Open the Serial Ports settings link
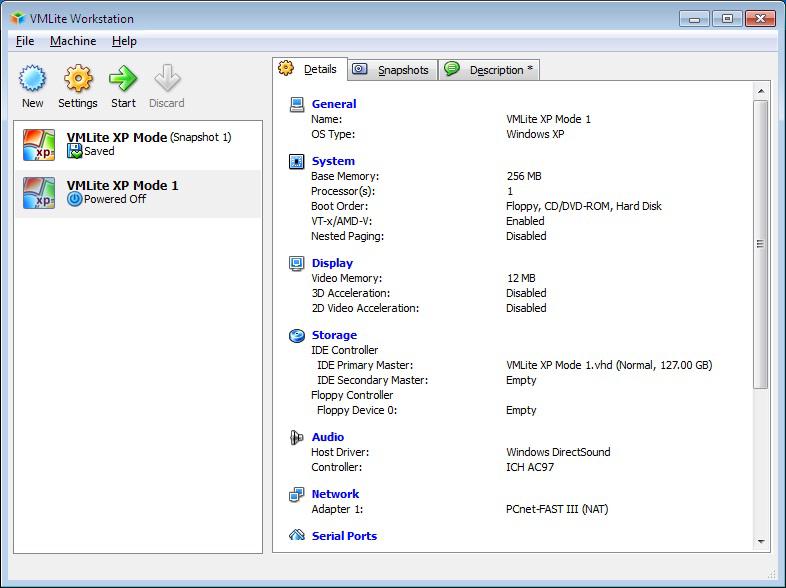The width and height of the screenshot is (786, 588). 344,536
